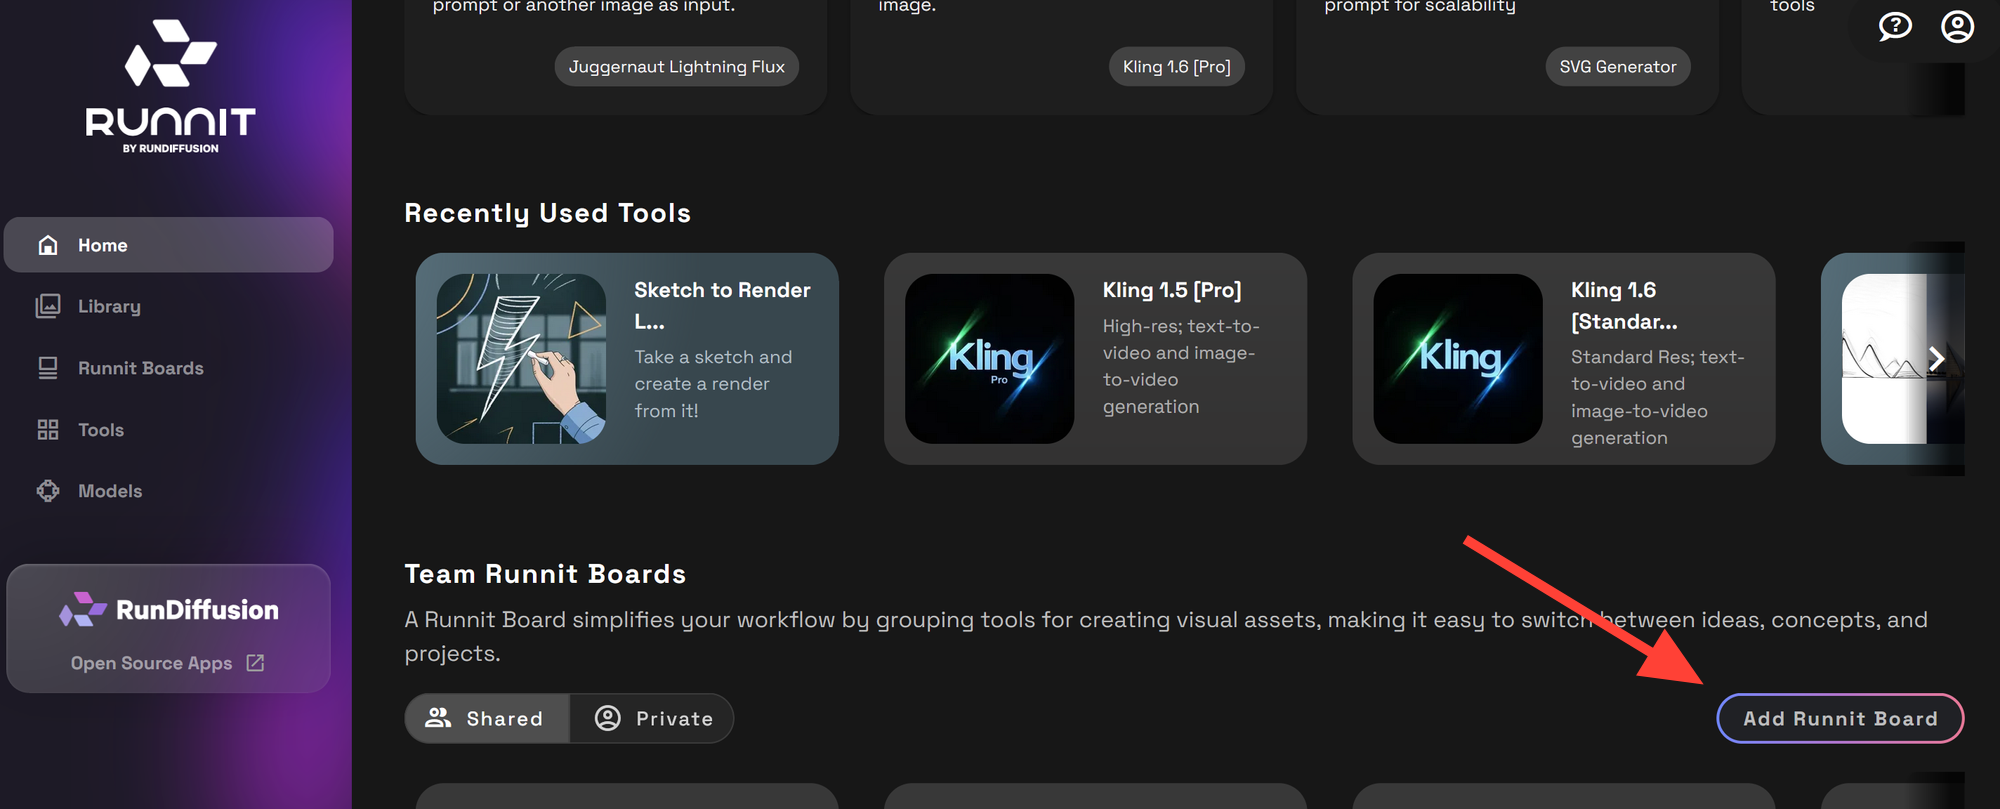The height and width of the screenshot is (809, 2000).
Task: Click the Runnit logo in the sidebar
Action: pyautogui.click(x=170, y=86)
